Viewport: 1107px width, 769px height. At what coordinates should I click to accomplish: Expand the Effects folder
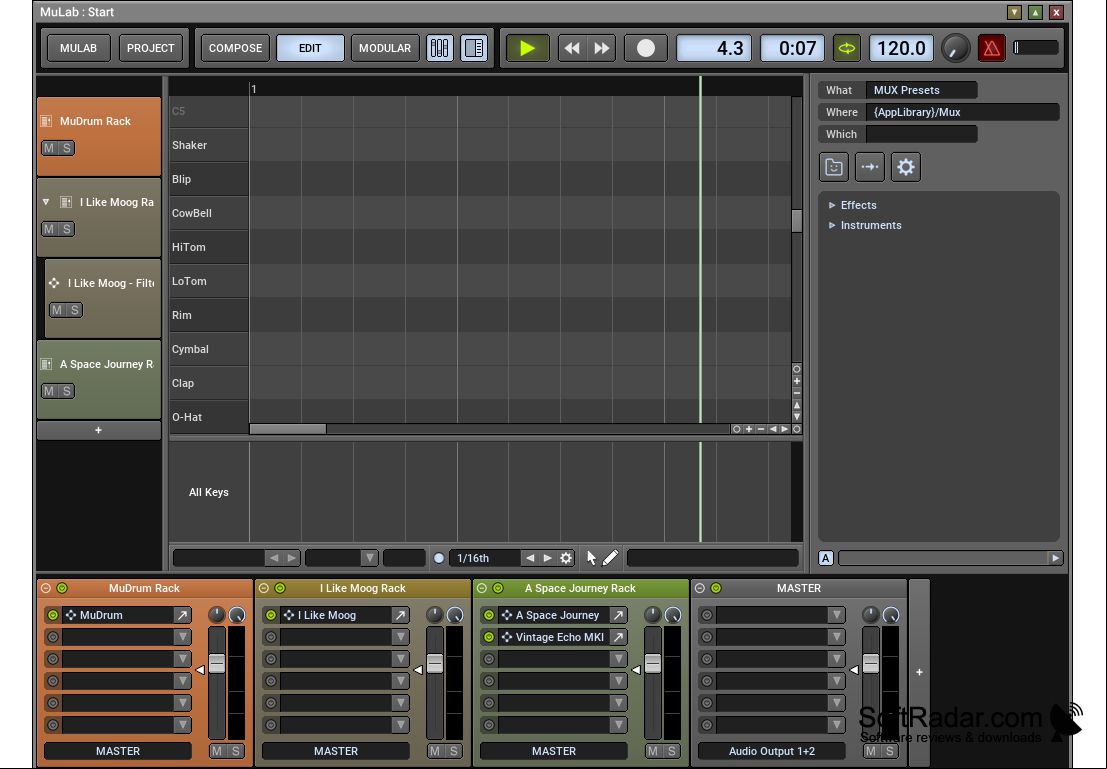click(x=832, y=205)
